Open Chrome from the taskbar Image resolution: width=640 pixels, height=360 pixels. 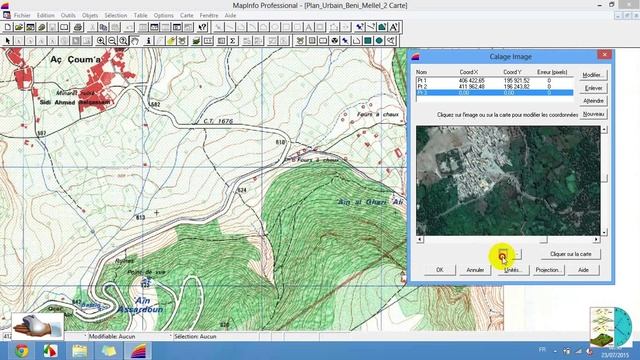[22, 351]
